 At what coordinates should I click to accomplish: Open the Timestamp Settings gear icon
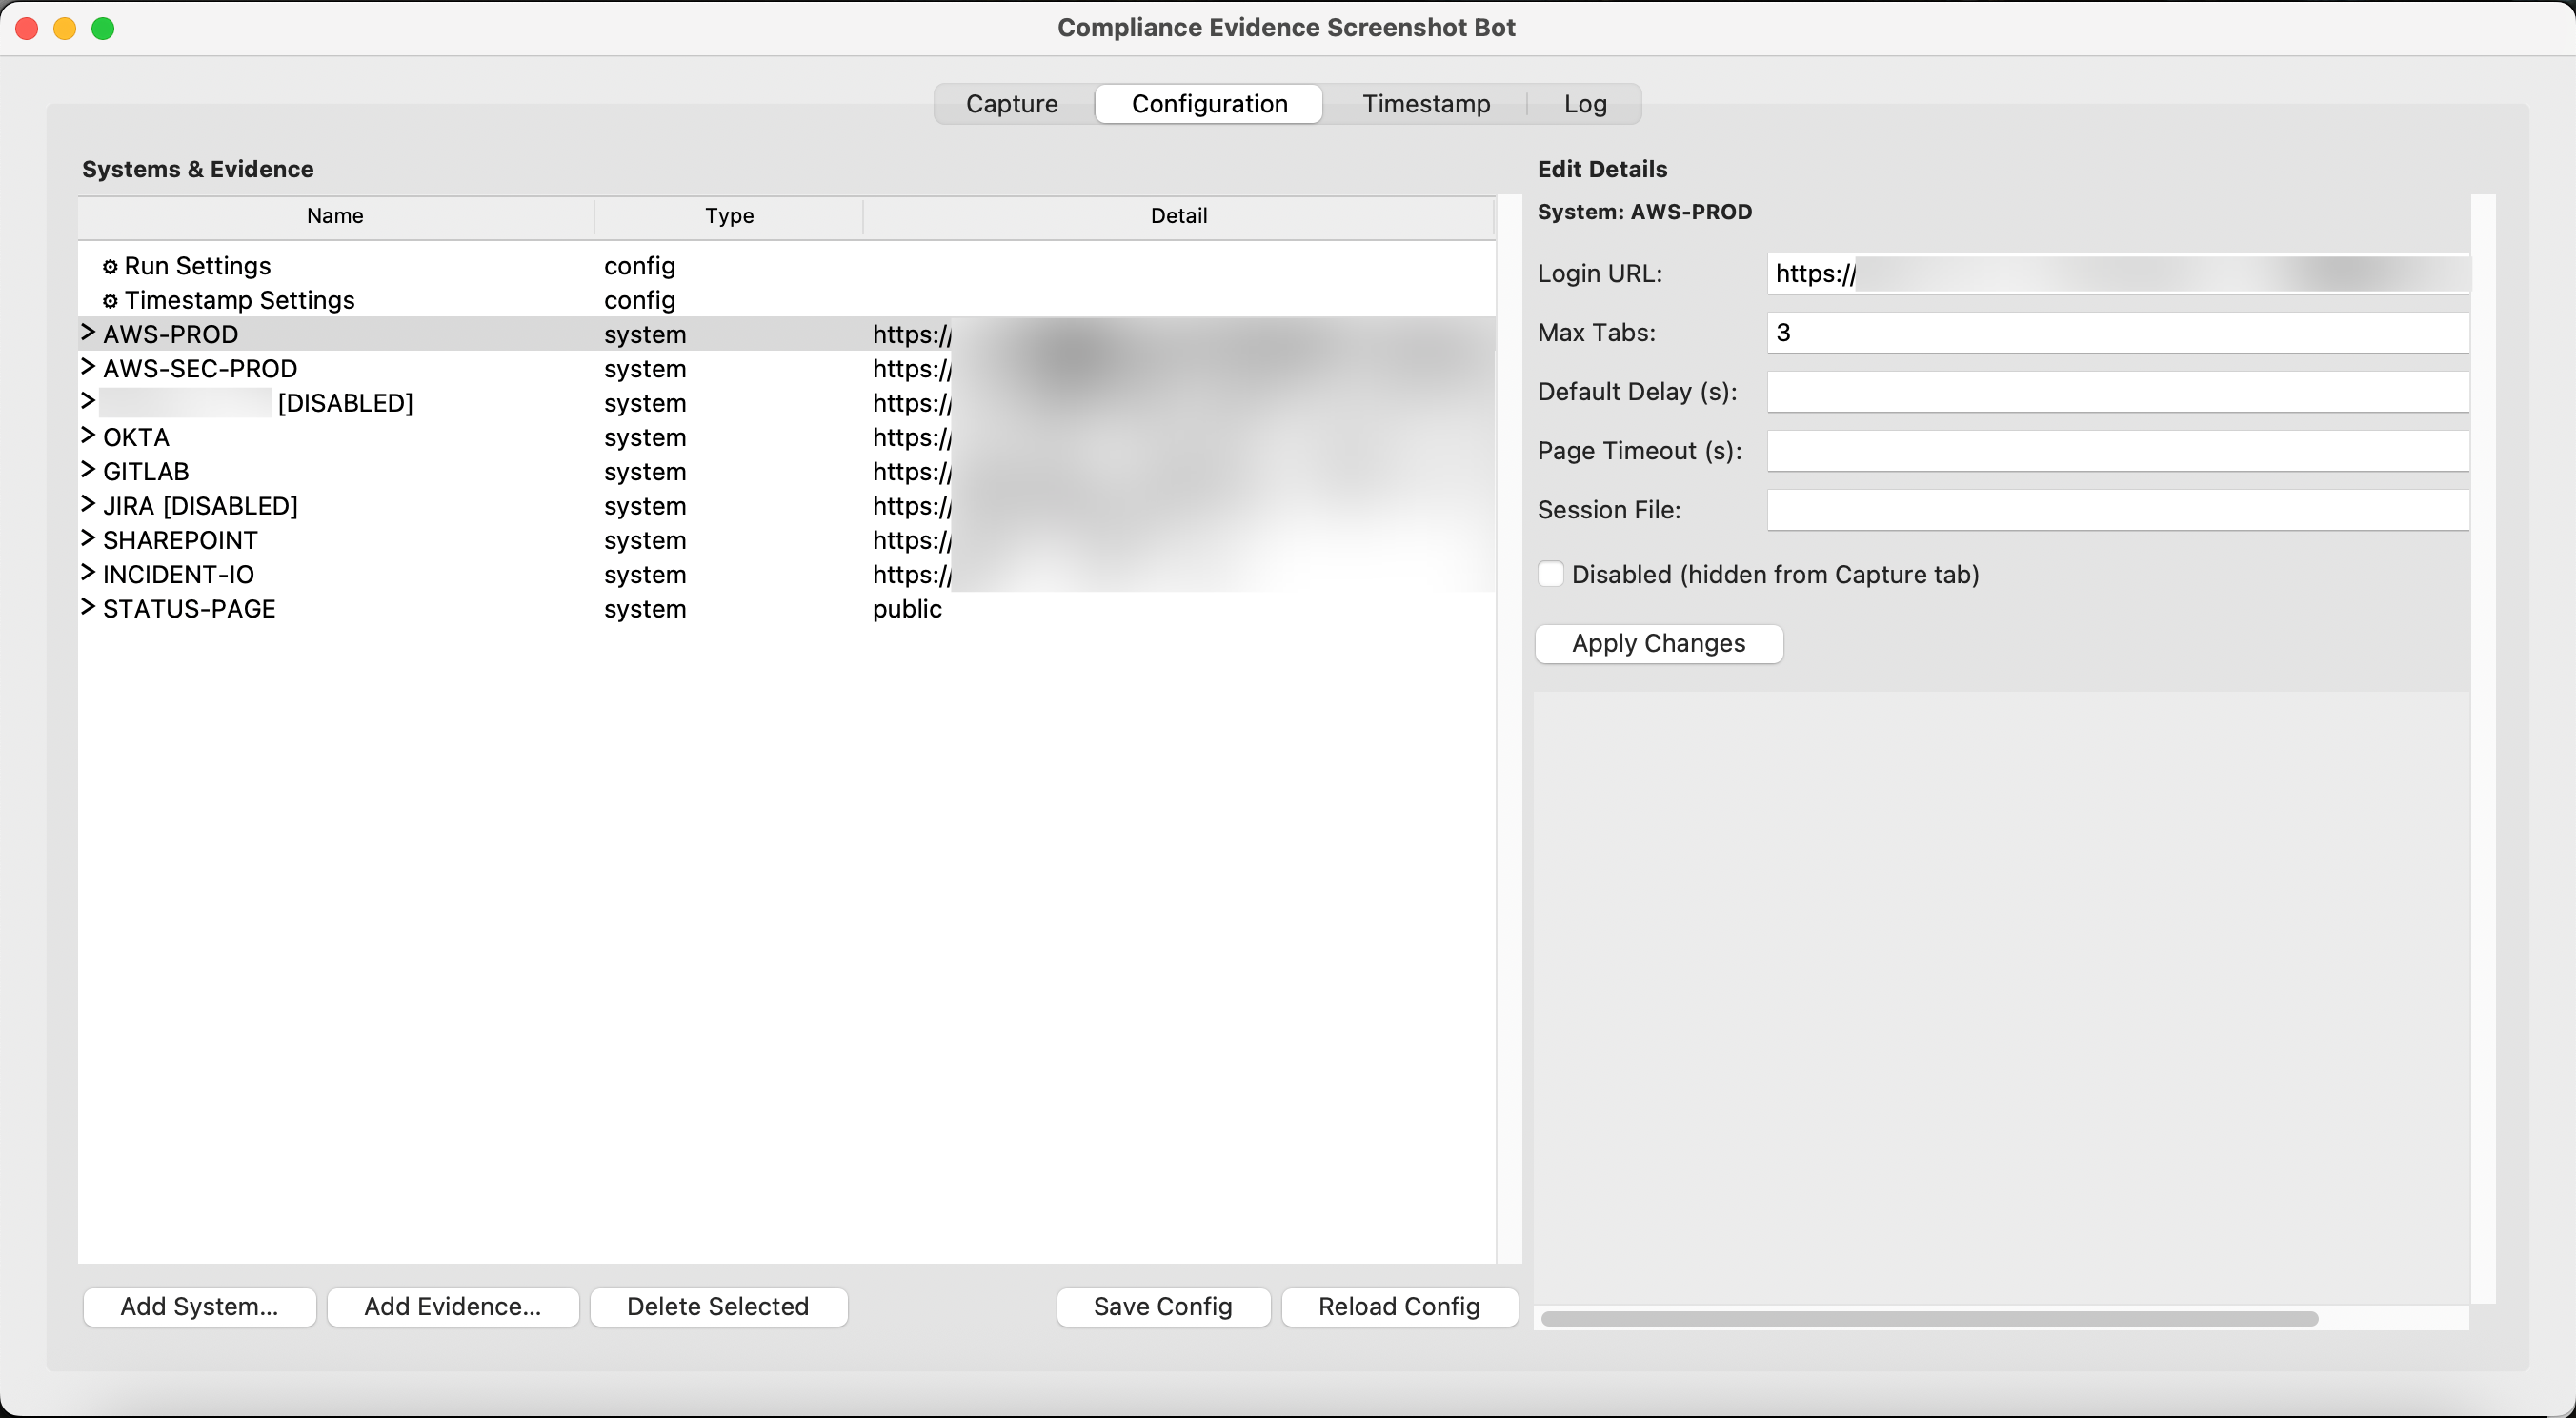pos(109,299)
